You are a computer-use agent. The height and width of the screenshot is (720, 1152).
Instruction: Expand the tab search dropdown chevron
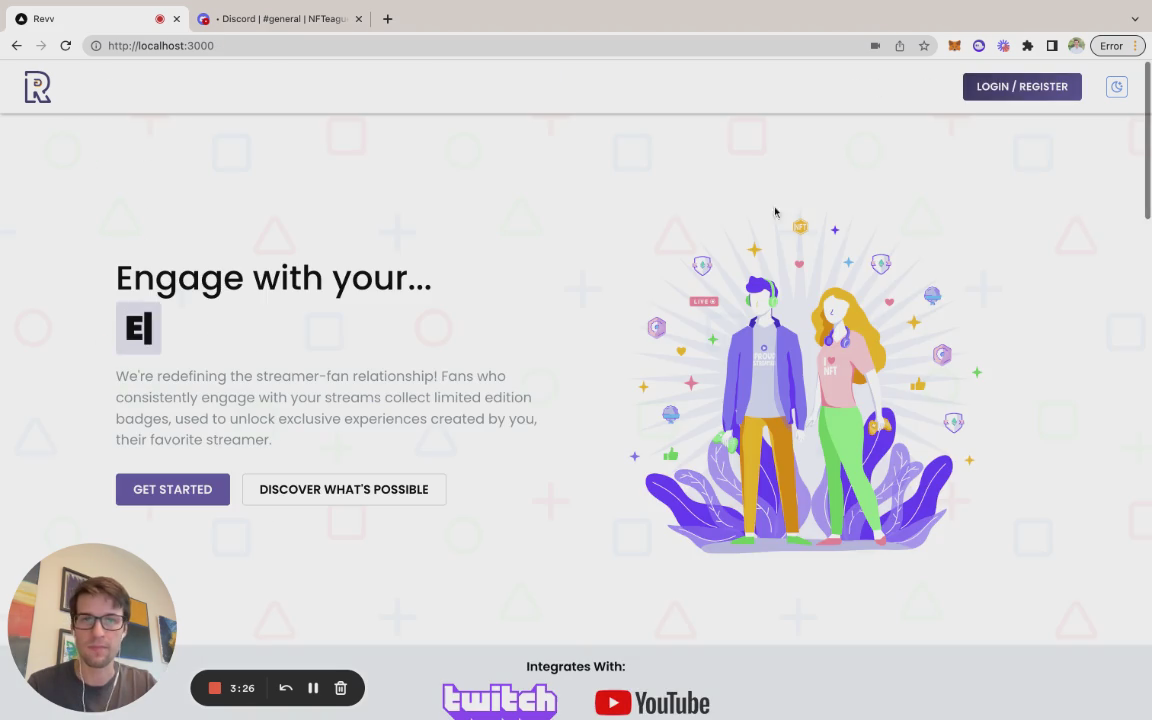click(x=1134, y=19)
